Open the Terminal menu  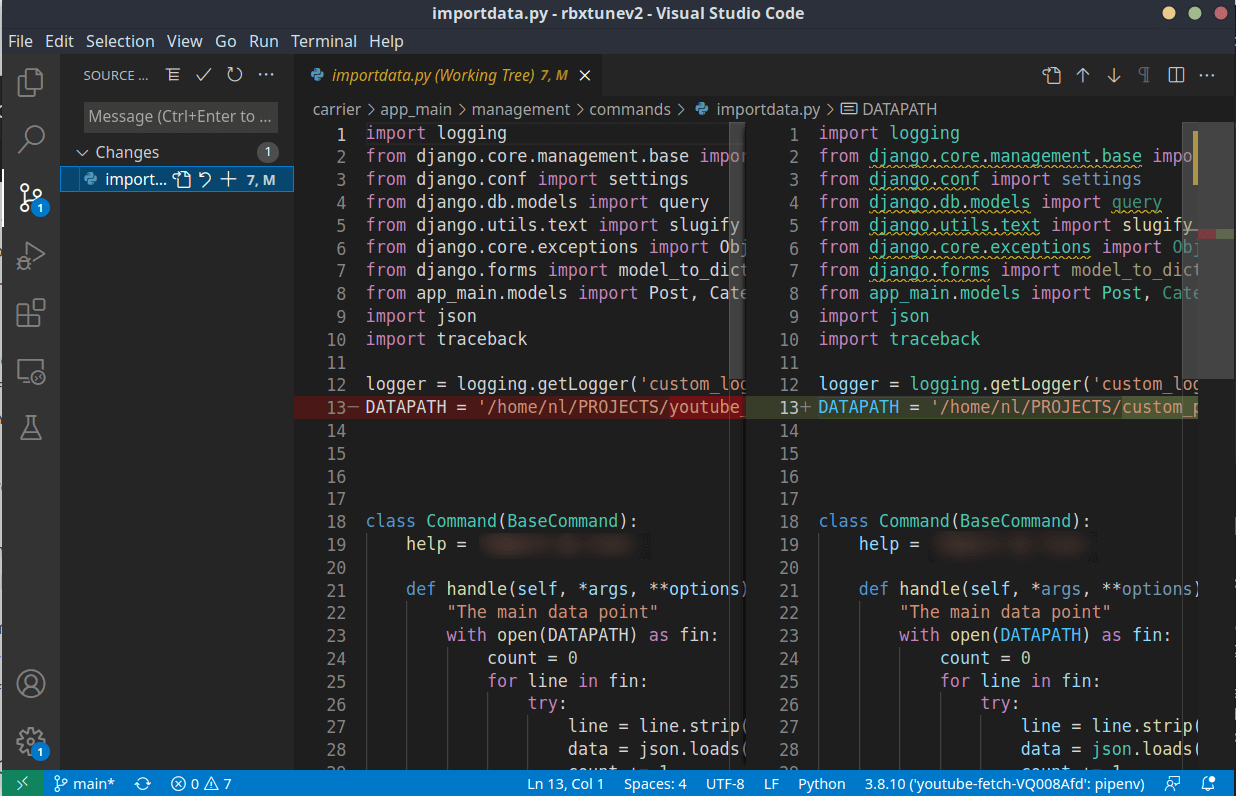pos(323,41)
